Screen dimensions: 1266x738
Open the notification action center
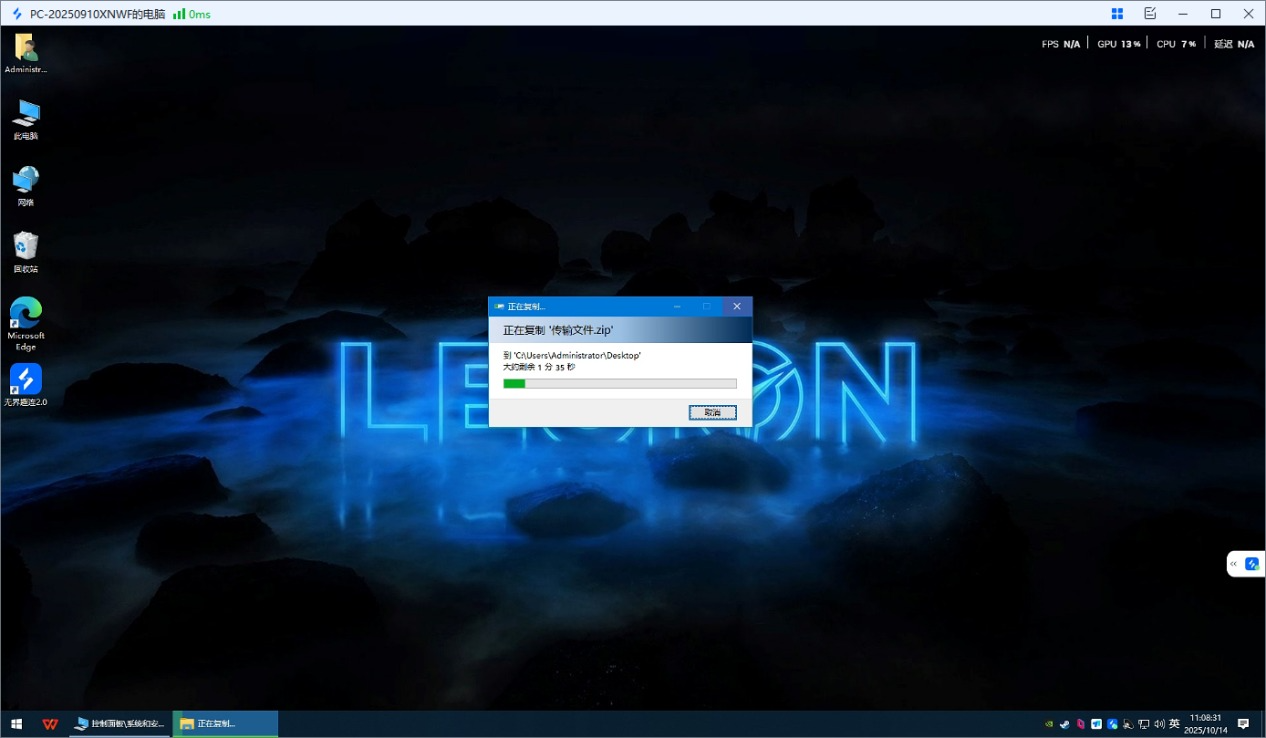pyautogui.click(x=1243, y=724)
